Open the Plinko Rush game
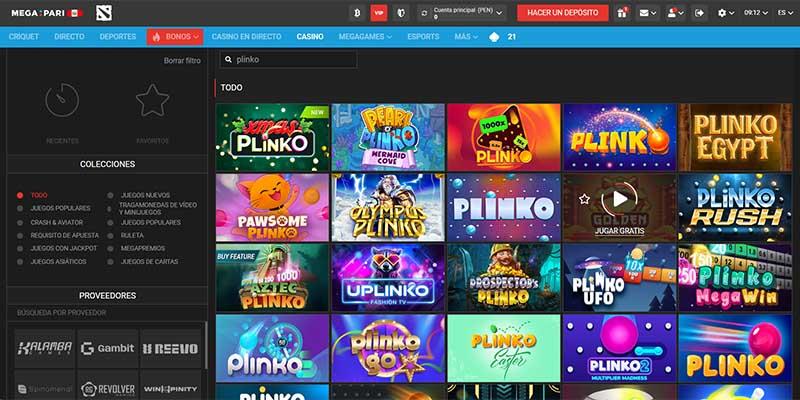Screen dimensions: 800x400 coord(735,207)
